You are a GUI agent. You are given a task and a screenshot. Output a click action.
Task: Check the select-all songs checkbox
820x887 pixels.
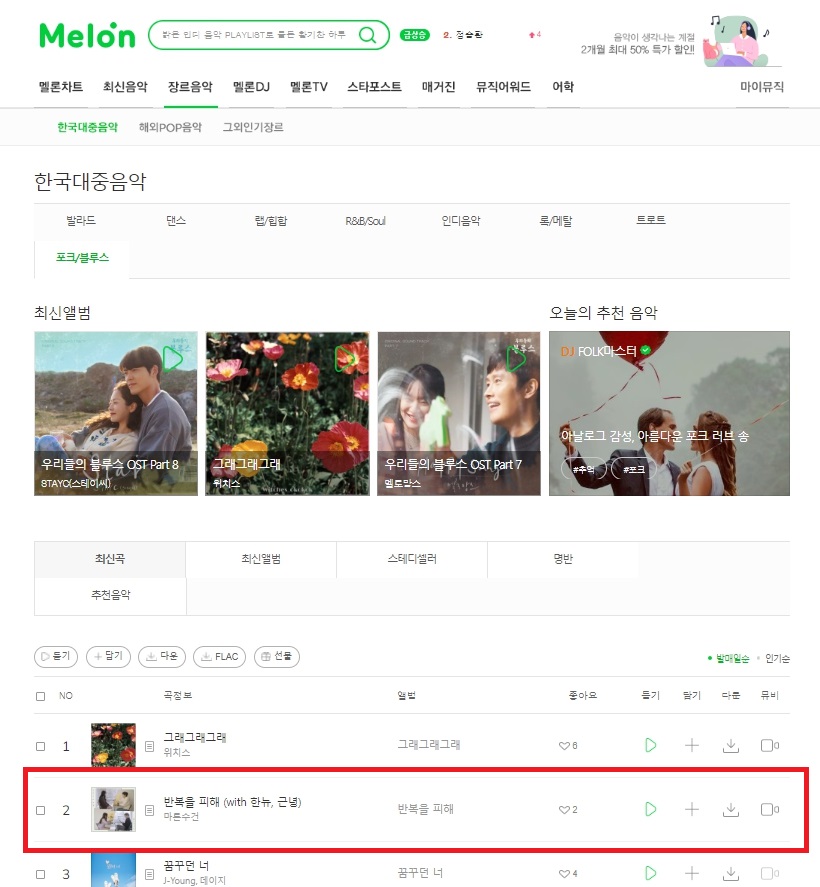41,696
